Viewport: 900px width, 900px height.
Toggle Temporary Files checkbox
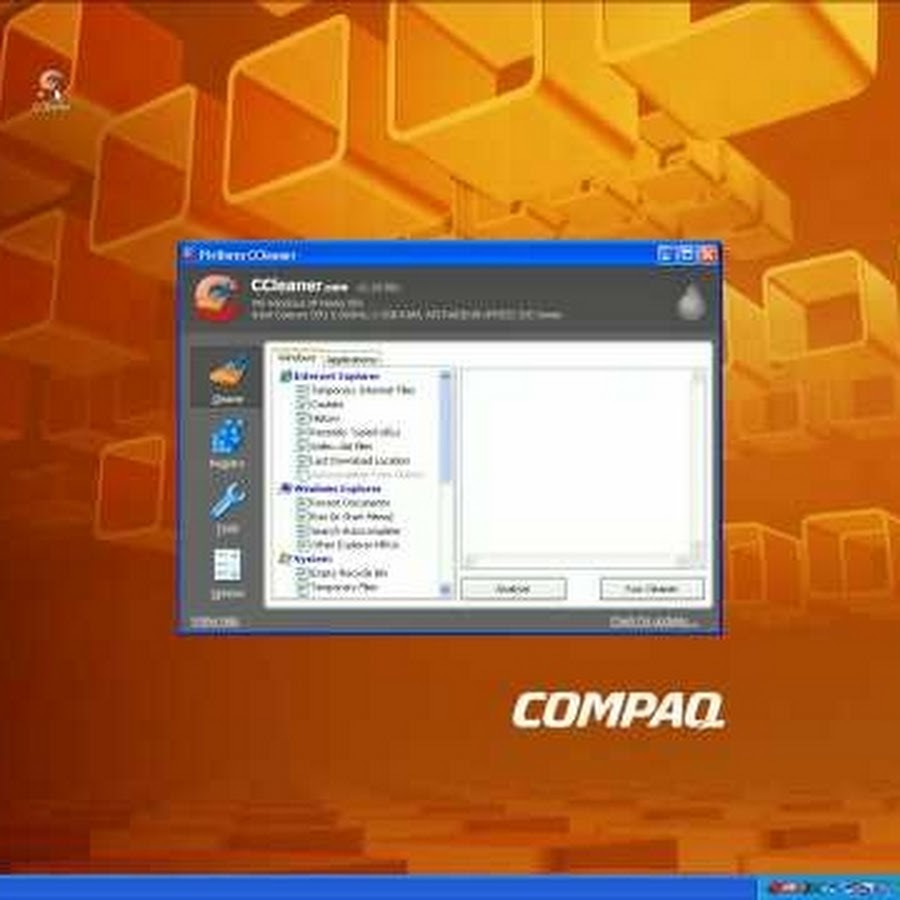tap(303, 587)
